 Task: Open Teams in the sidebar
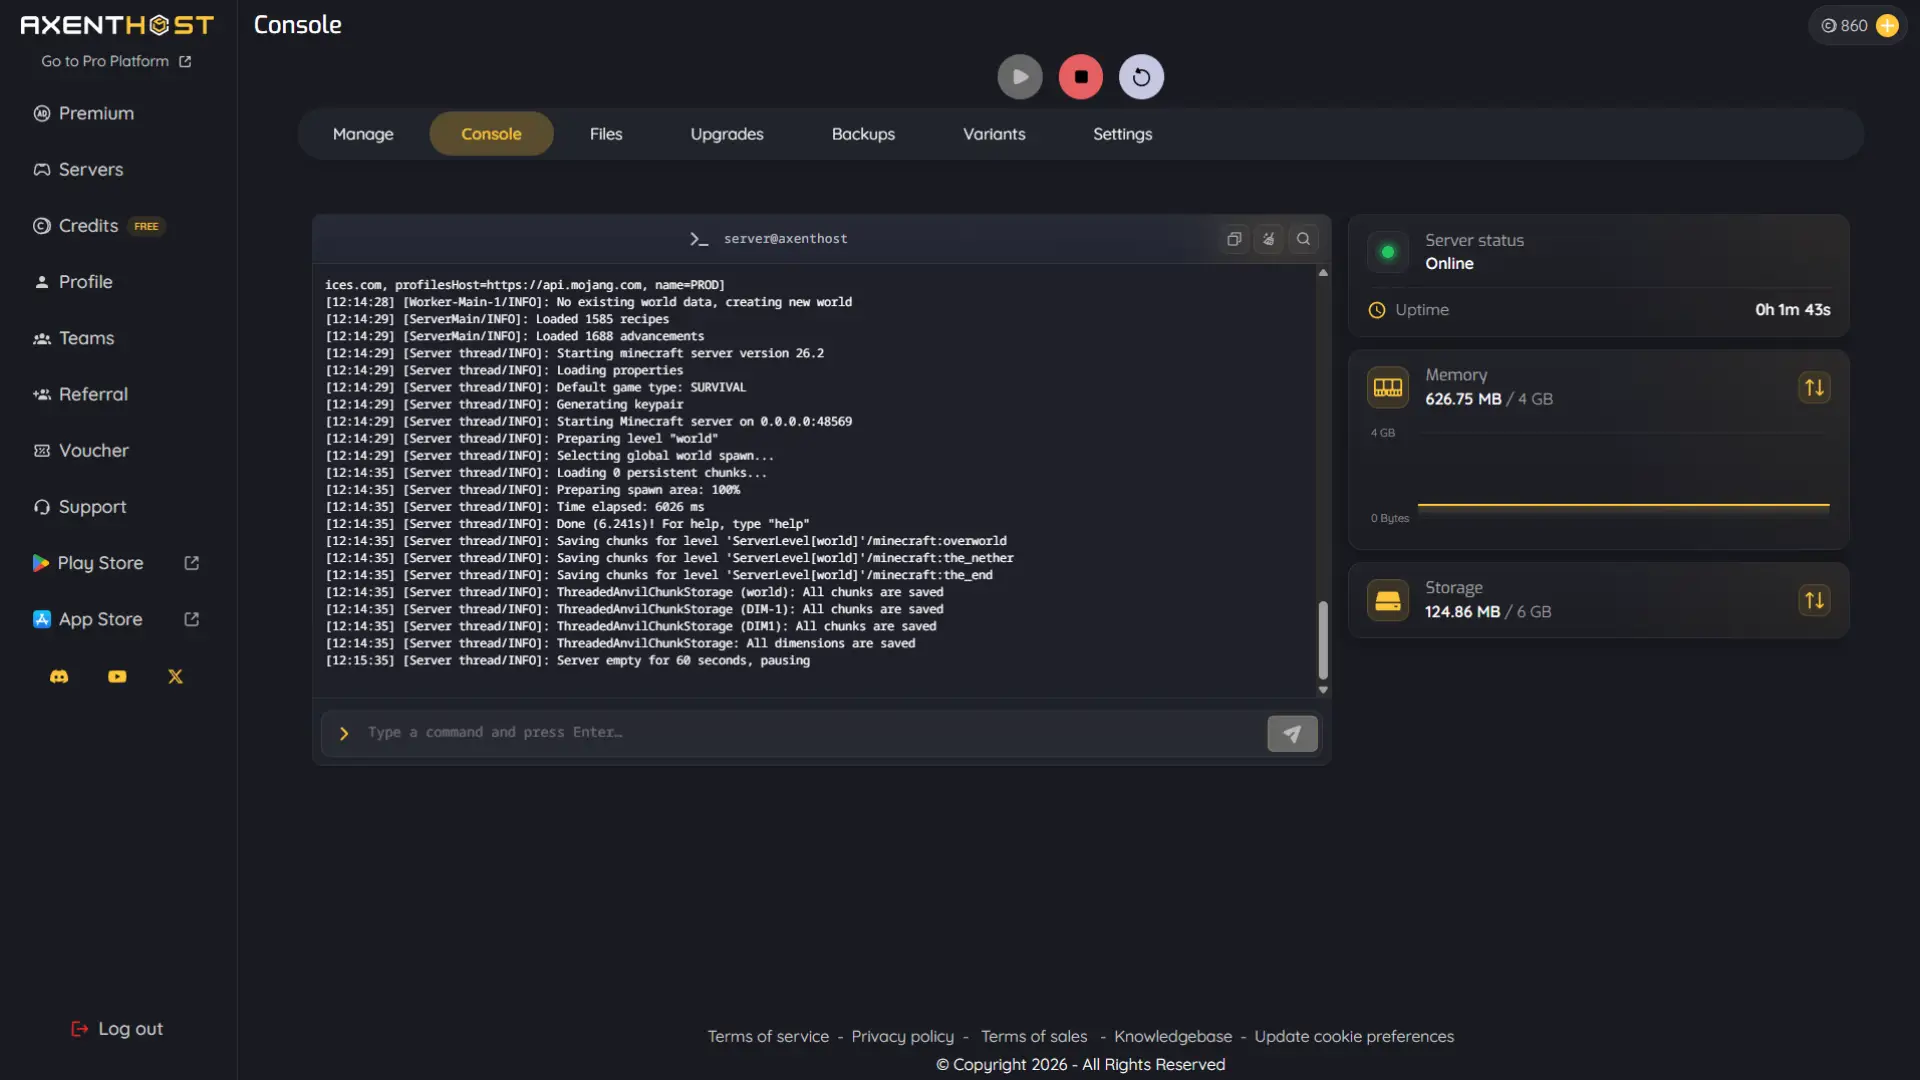(x=74, y=338)
